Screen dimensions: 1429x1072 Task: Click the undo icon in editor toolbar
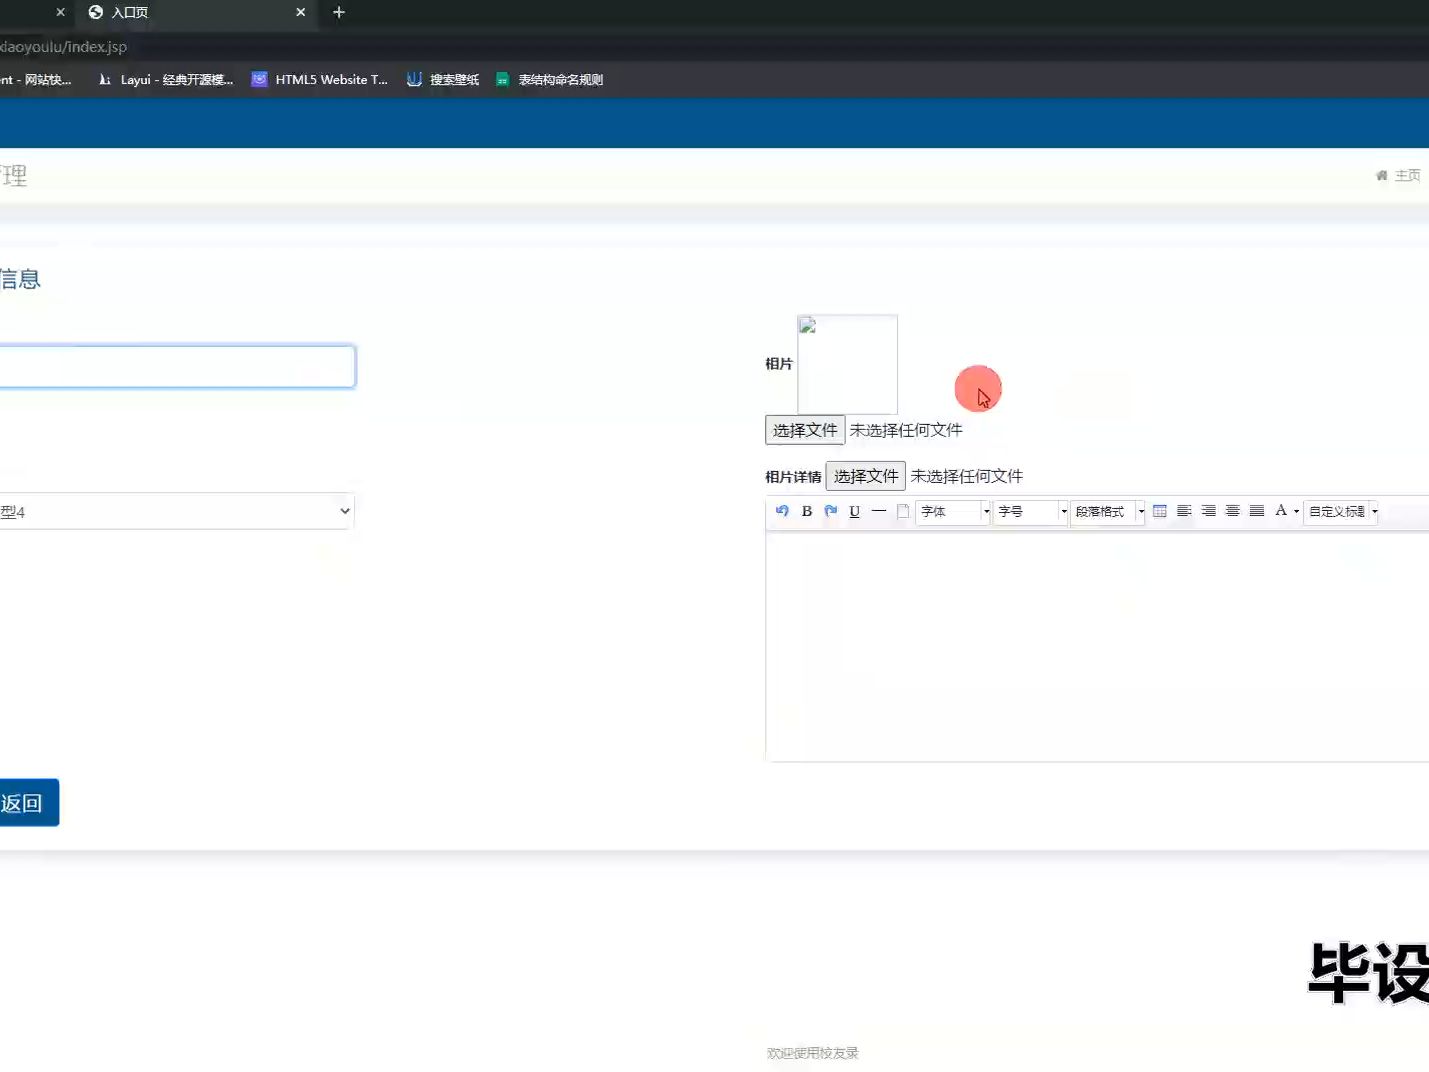(x=782, y=511)
